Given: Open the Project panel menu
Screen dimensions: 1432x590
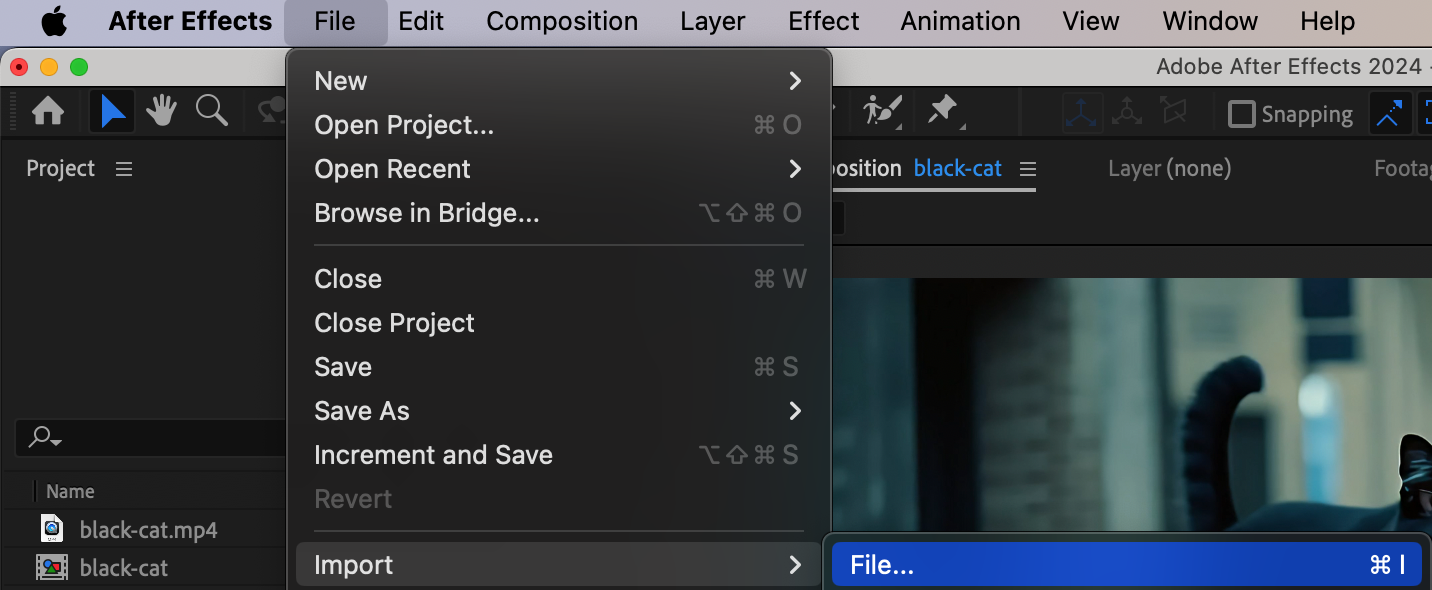Looking at the screenshot, I should click(x=124, y=169).
